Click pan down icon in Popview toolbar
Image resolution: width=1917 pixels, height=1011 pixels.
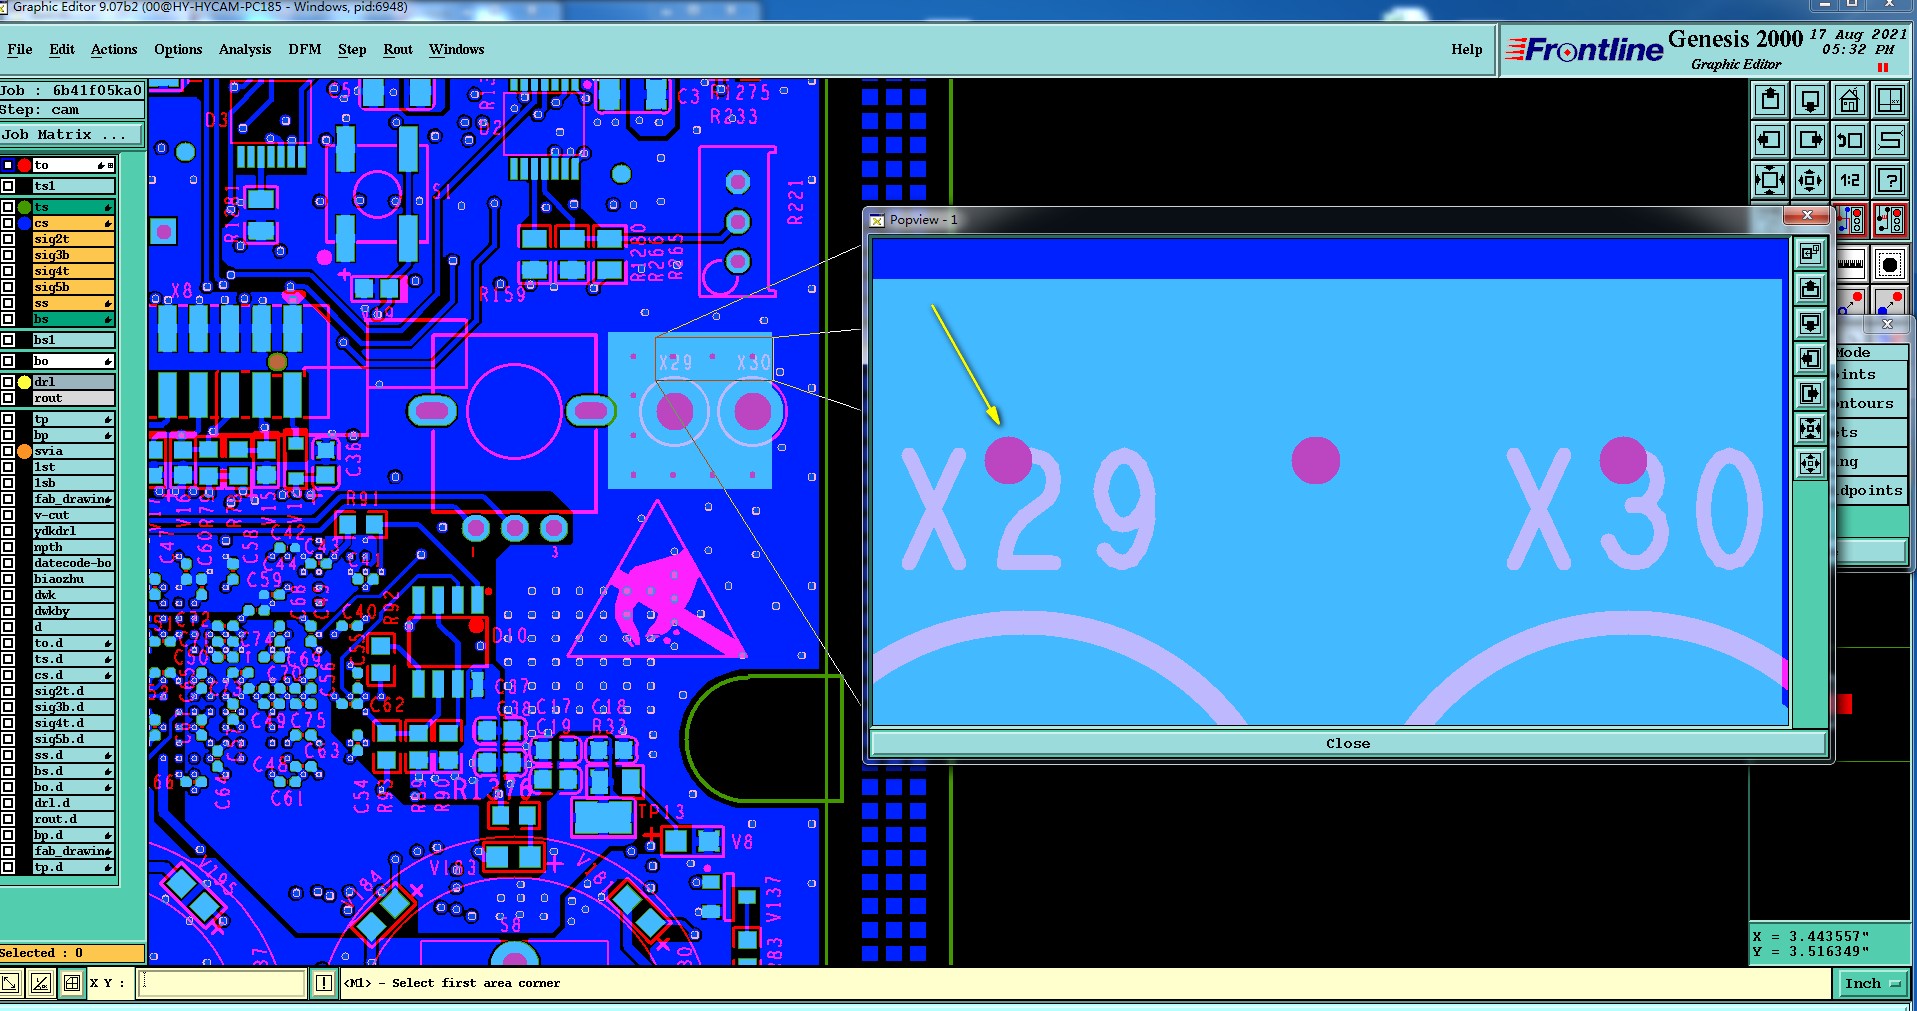[1810, 324]
